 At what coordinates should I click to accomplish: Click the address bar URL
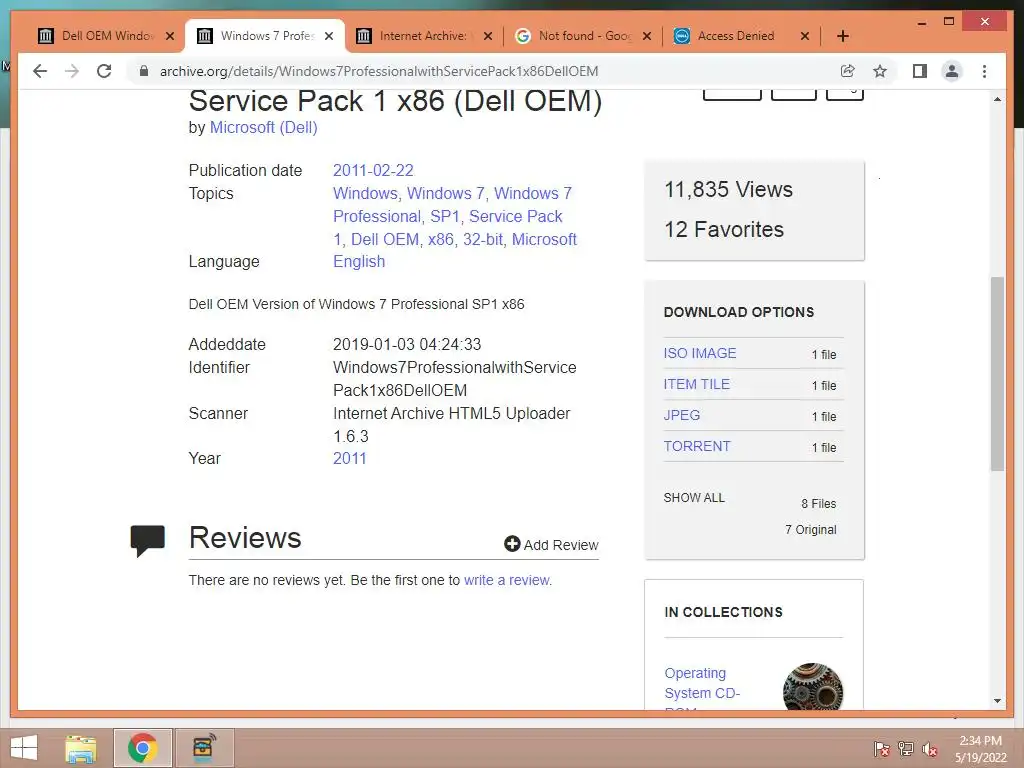(379, 71)
